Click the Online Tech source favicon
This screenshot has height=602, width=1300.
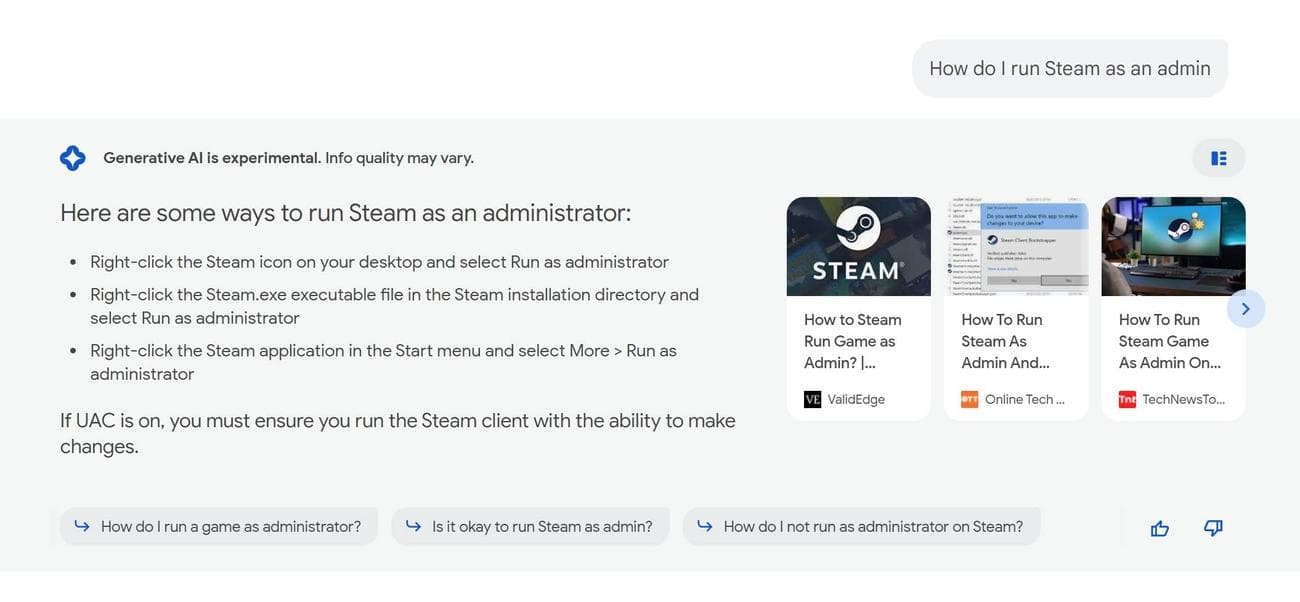click(969, 399)
